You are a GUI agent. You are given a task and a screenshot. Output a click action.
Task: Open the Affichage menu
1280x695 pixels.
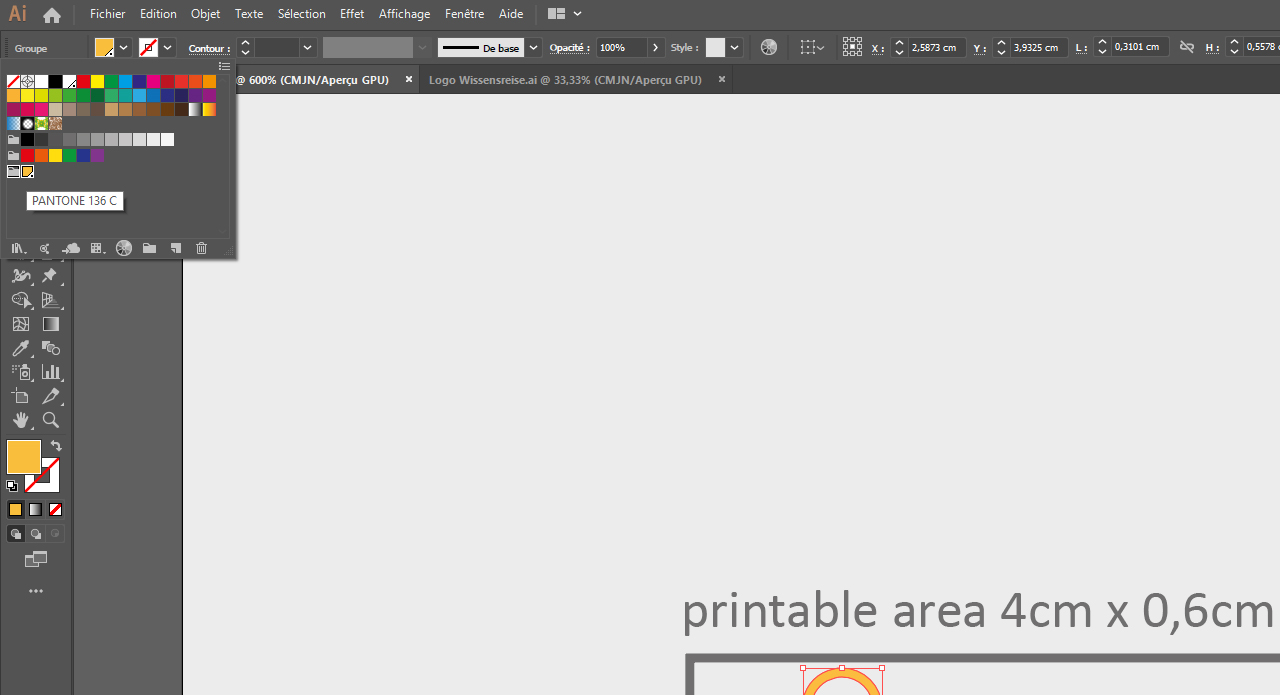(405, 14)
